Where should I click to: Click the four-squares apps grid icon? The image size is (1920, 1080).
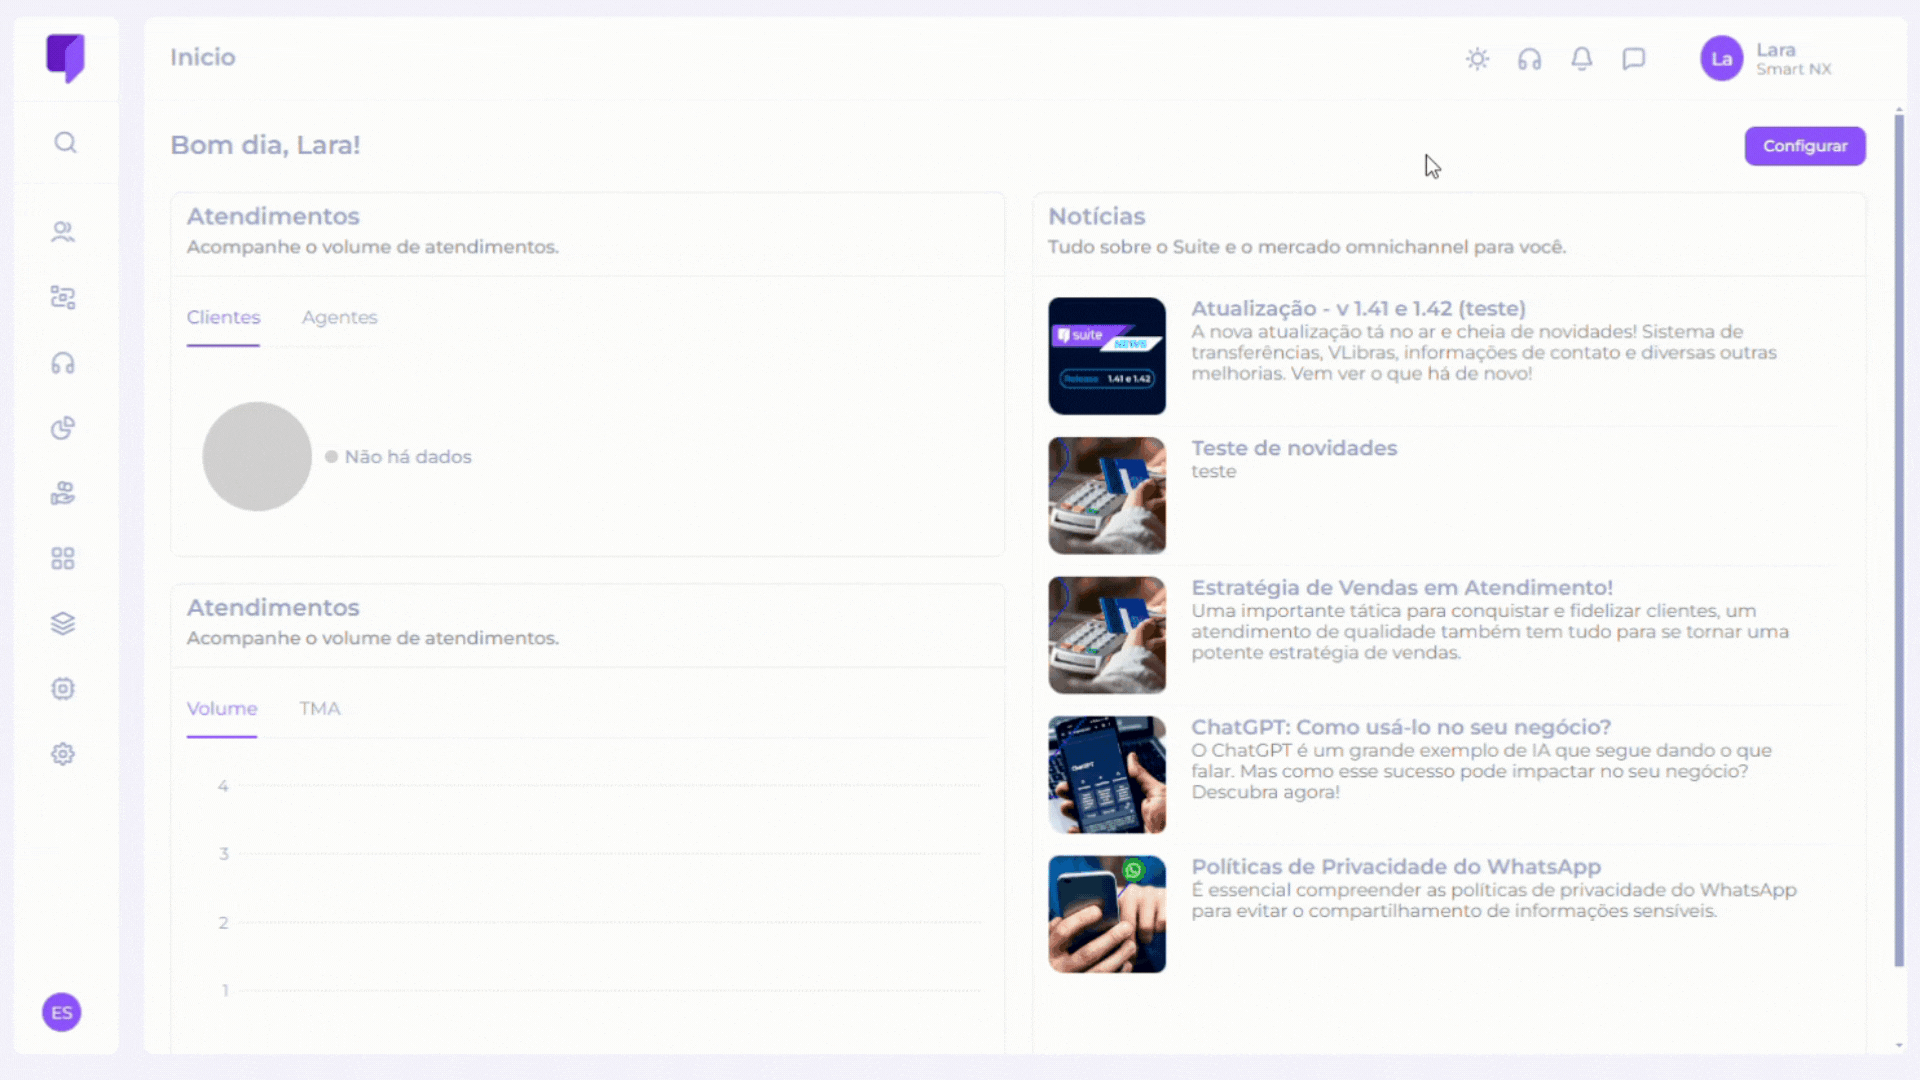coord(63,558)
